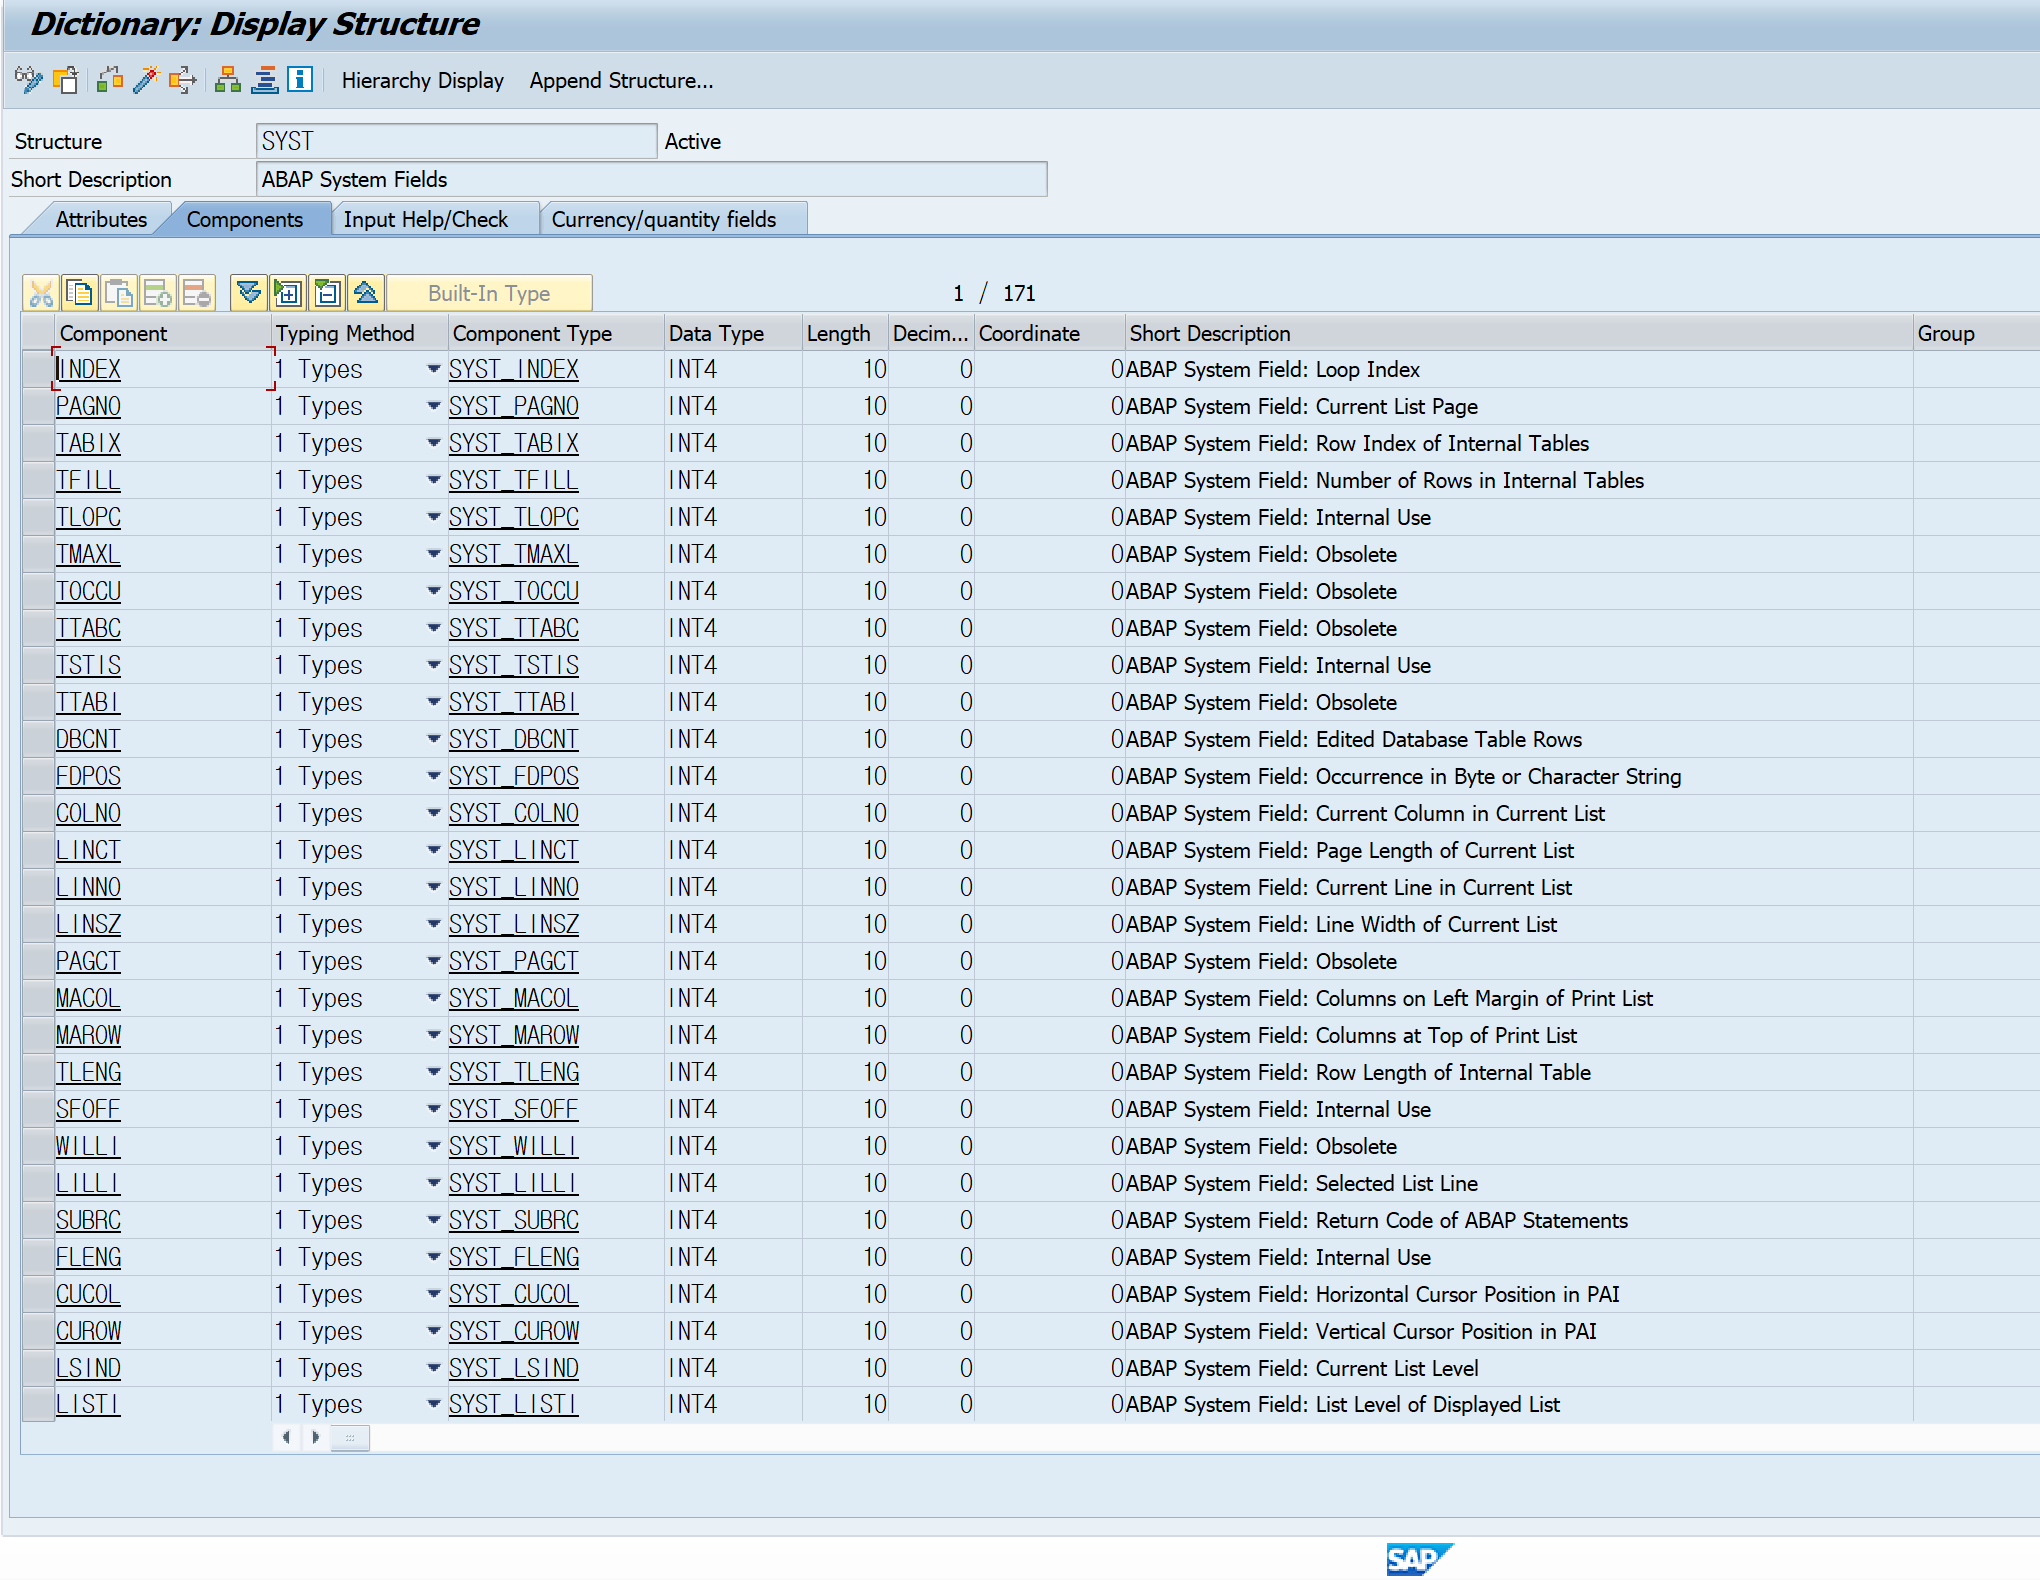Click the Navigation window stack icon

click(x=265, y=80)
